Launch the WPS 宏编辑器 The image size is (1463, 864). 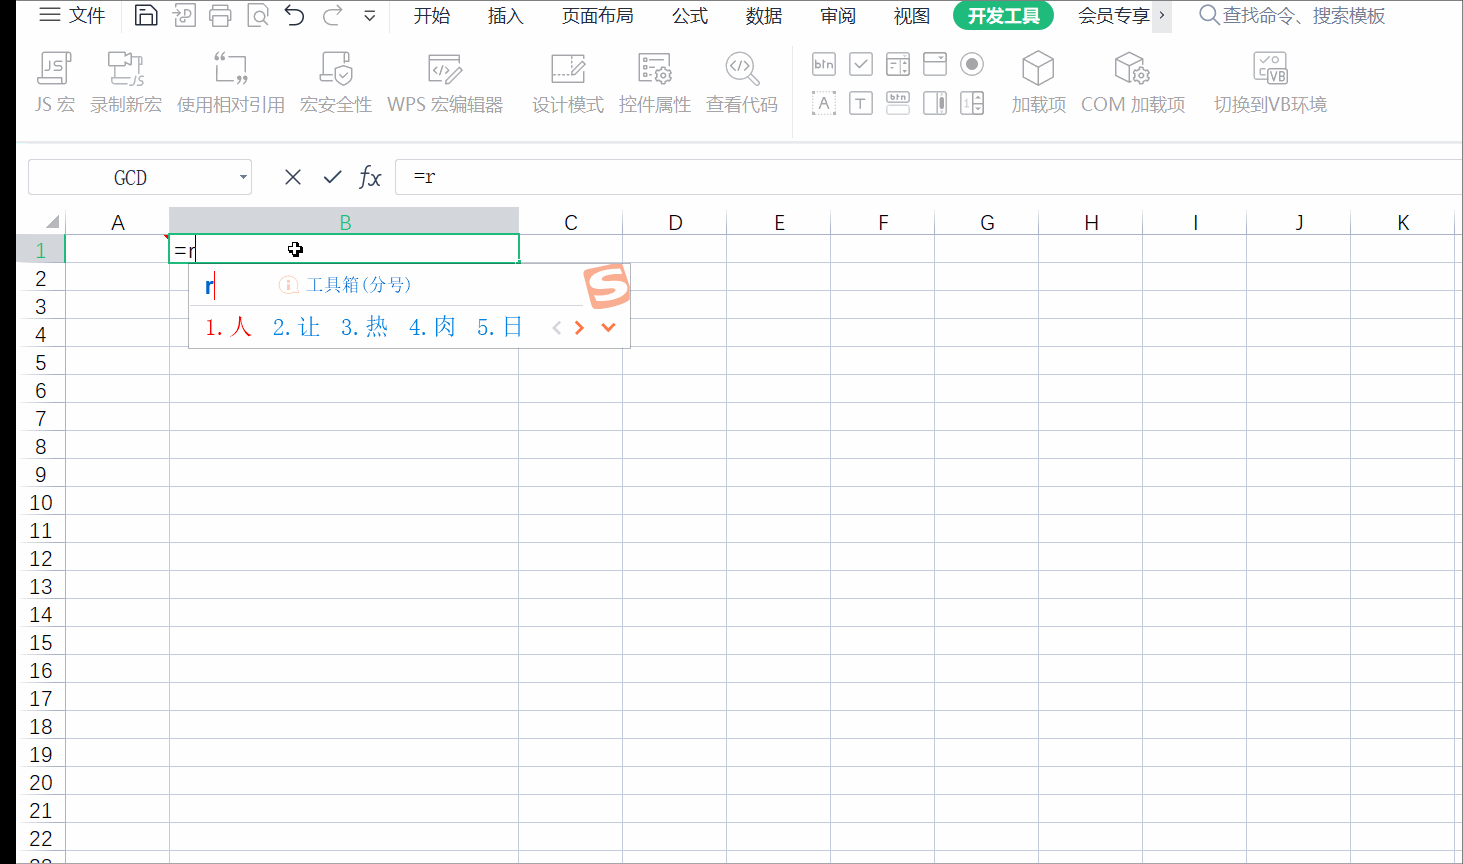tap(445, 82)
